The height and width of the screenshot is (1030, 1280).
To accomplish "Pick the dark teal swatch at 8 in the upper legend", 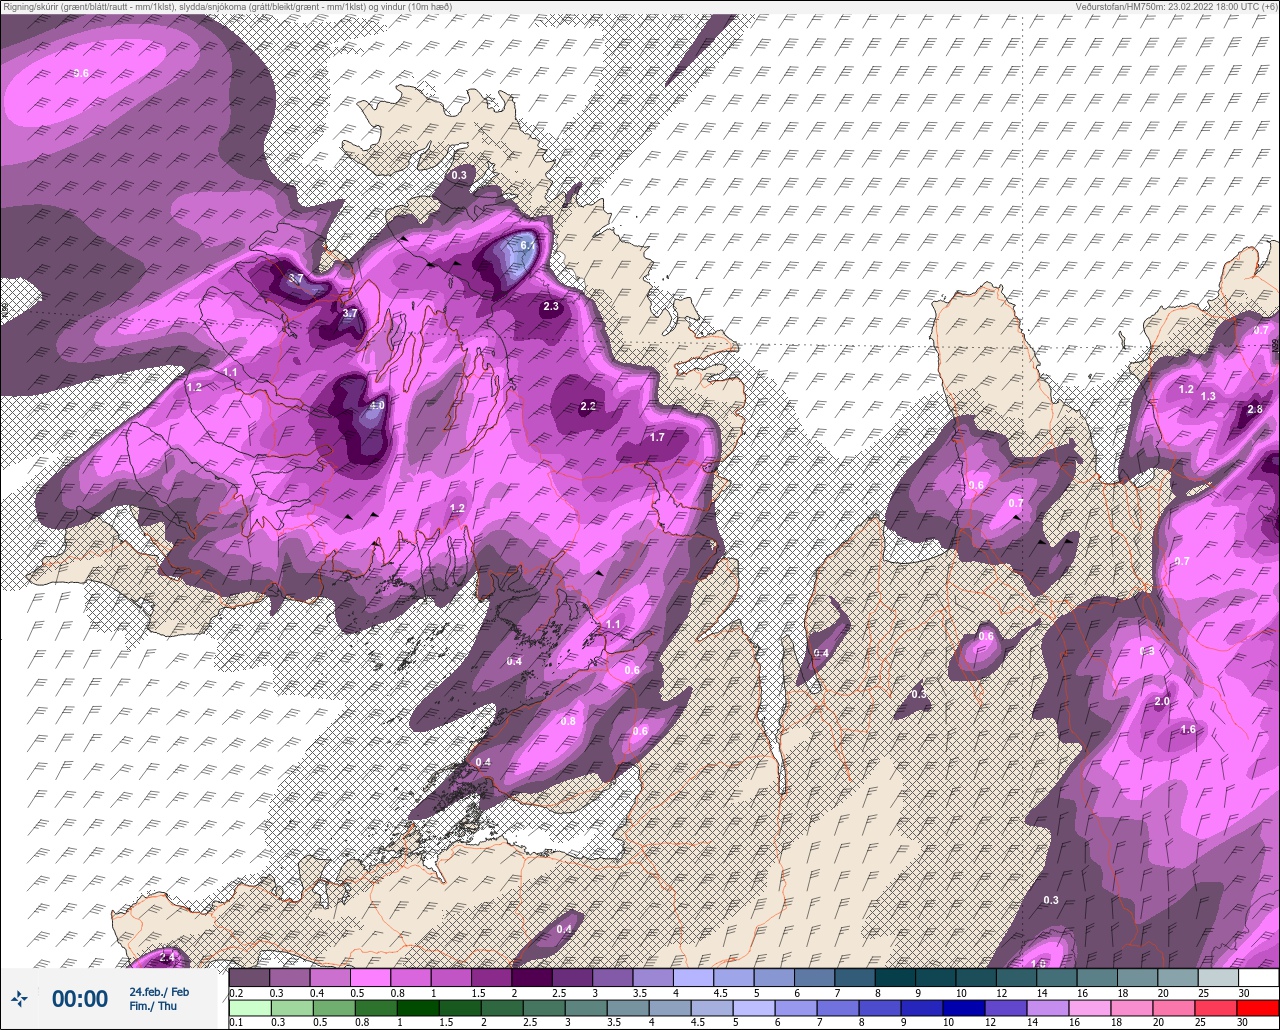I will pos(895,977).
